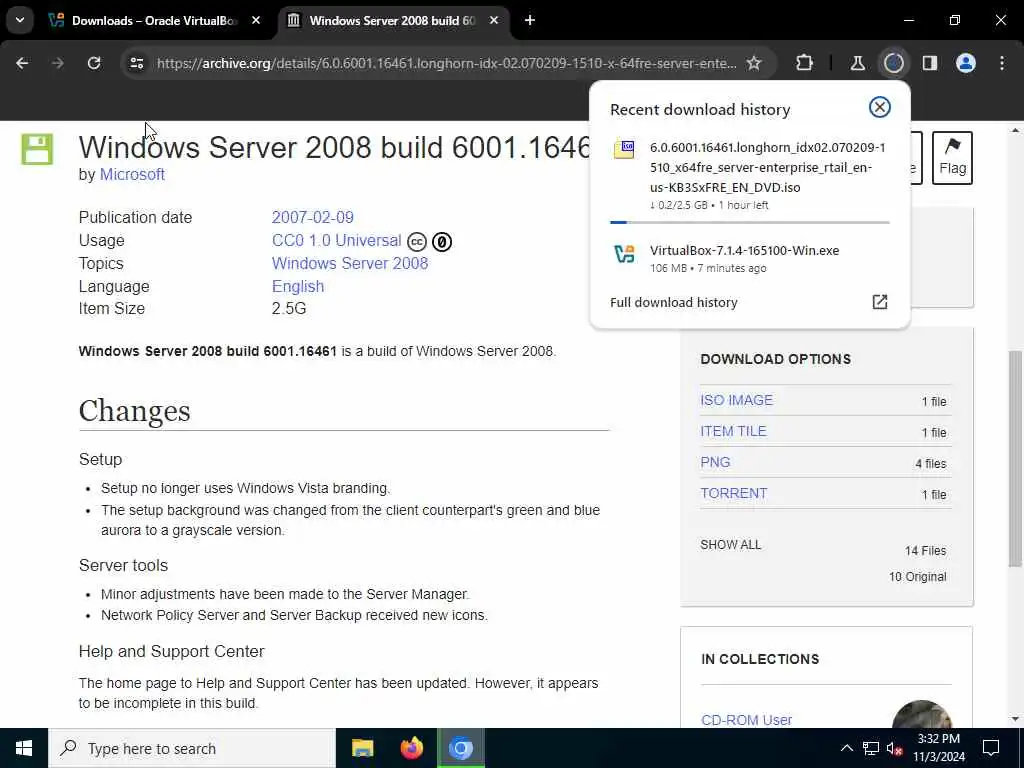Click the muted volume tray icon
The width and height of the screenshot is (1024, 768).
(895, 748)
